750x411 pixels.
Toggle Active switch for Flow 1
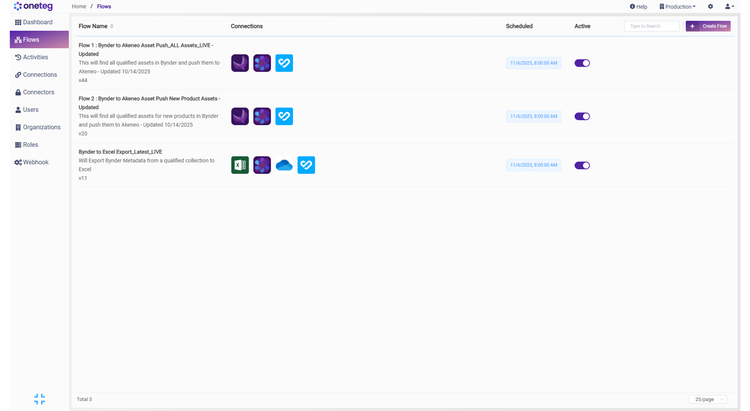point(582,63)
